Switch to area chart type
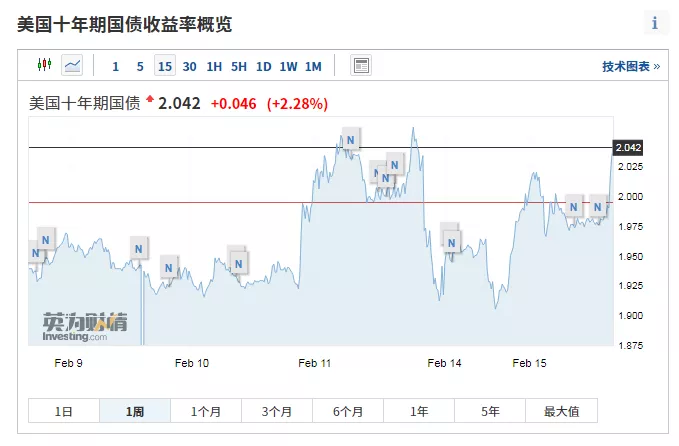This screenshot has height=446, width=679. point(72,66)
